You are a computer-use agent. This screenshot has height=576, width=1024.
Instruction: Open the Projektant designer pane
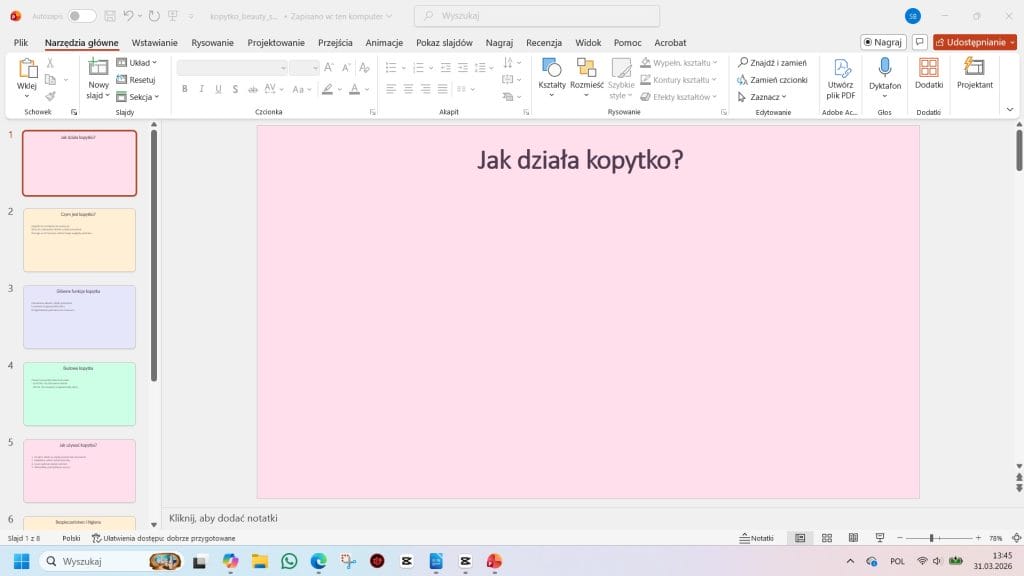pyautogui.click(x=974, y=68)
